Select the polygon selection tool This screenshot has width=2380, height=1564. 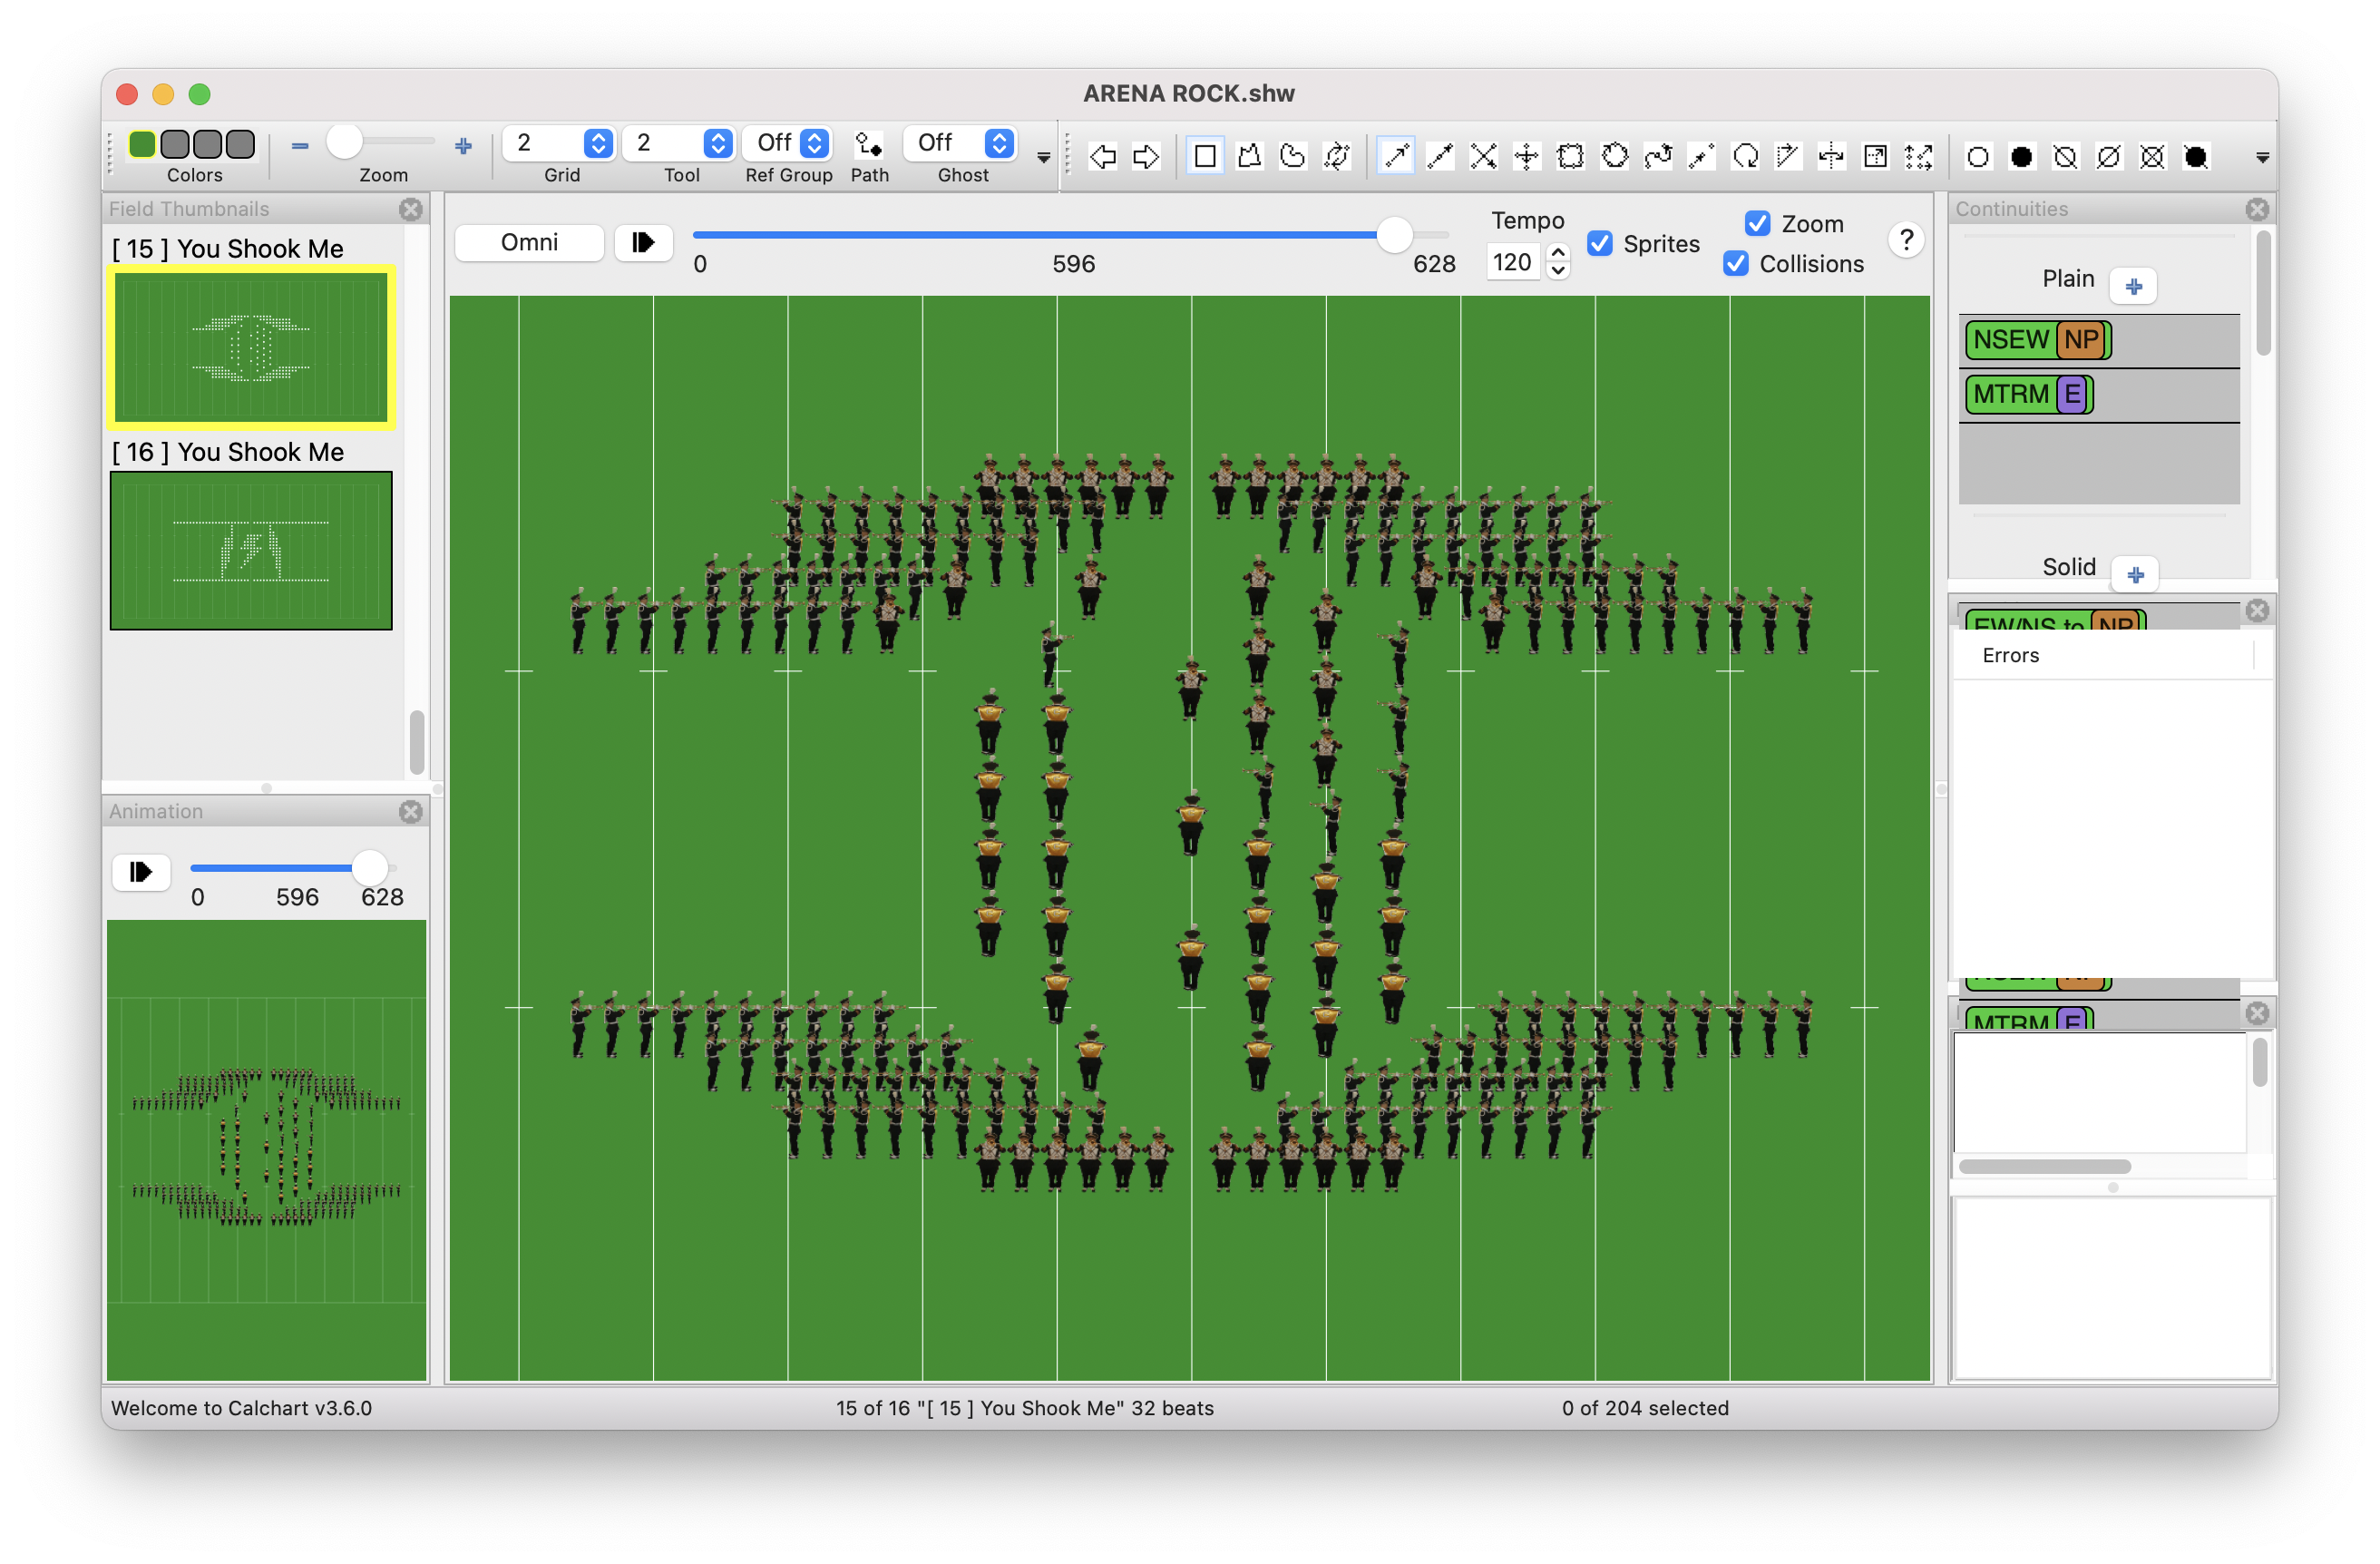[x=1249, y=157]
